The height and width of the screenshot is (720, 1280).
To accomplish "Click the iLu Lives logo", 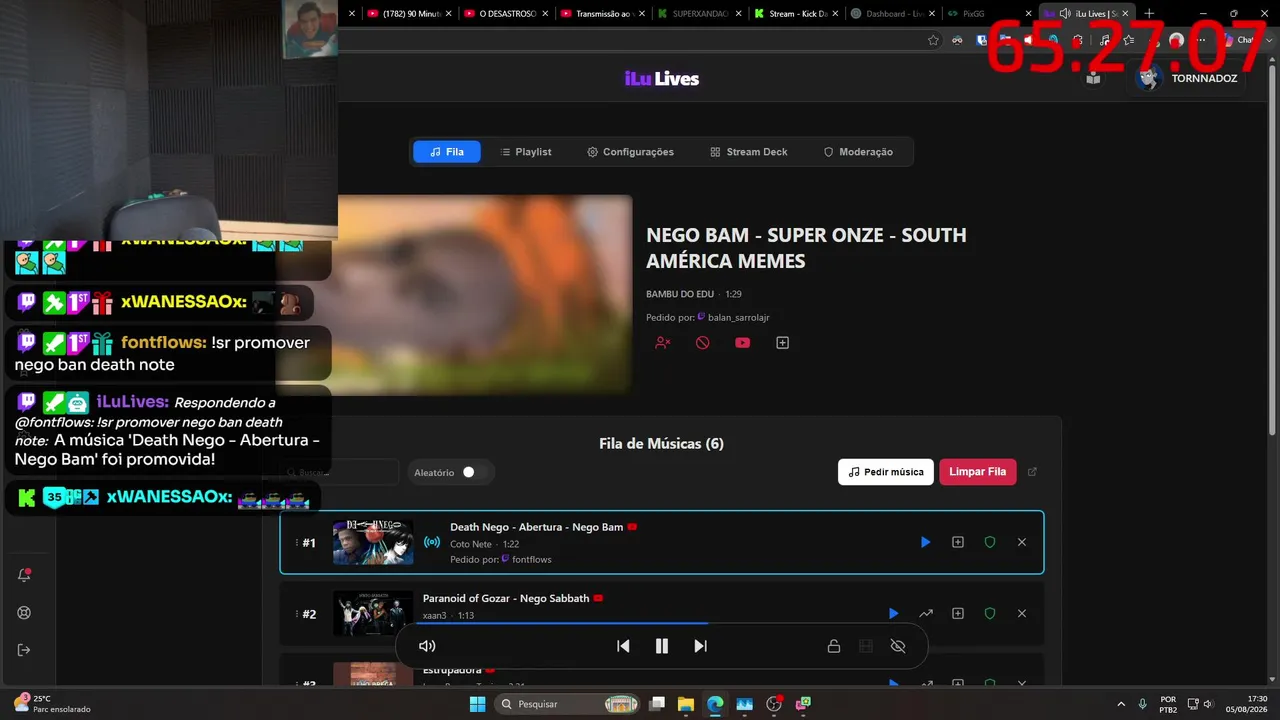I will point(662,79).
